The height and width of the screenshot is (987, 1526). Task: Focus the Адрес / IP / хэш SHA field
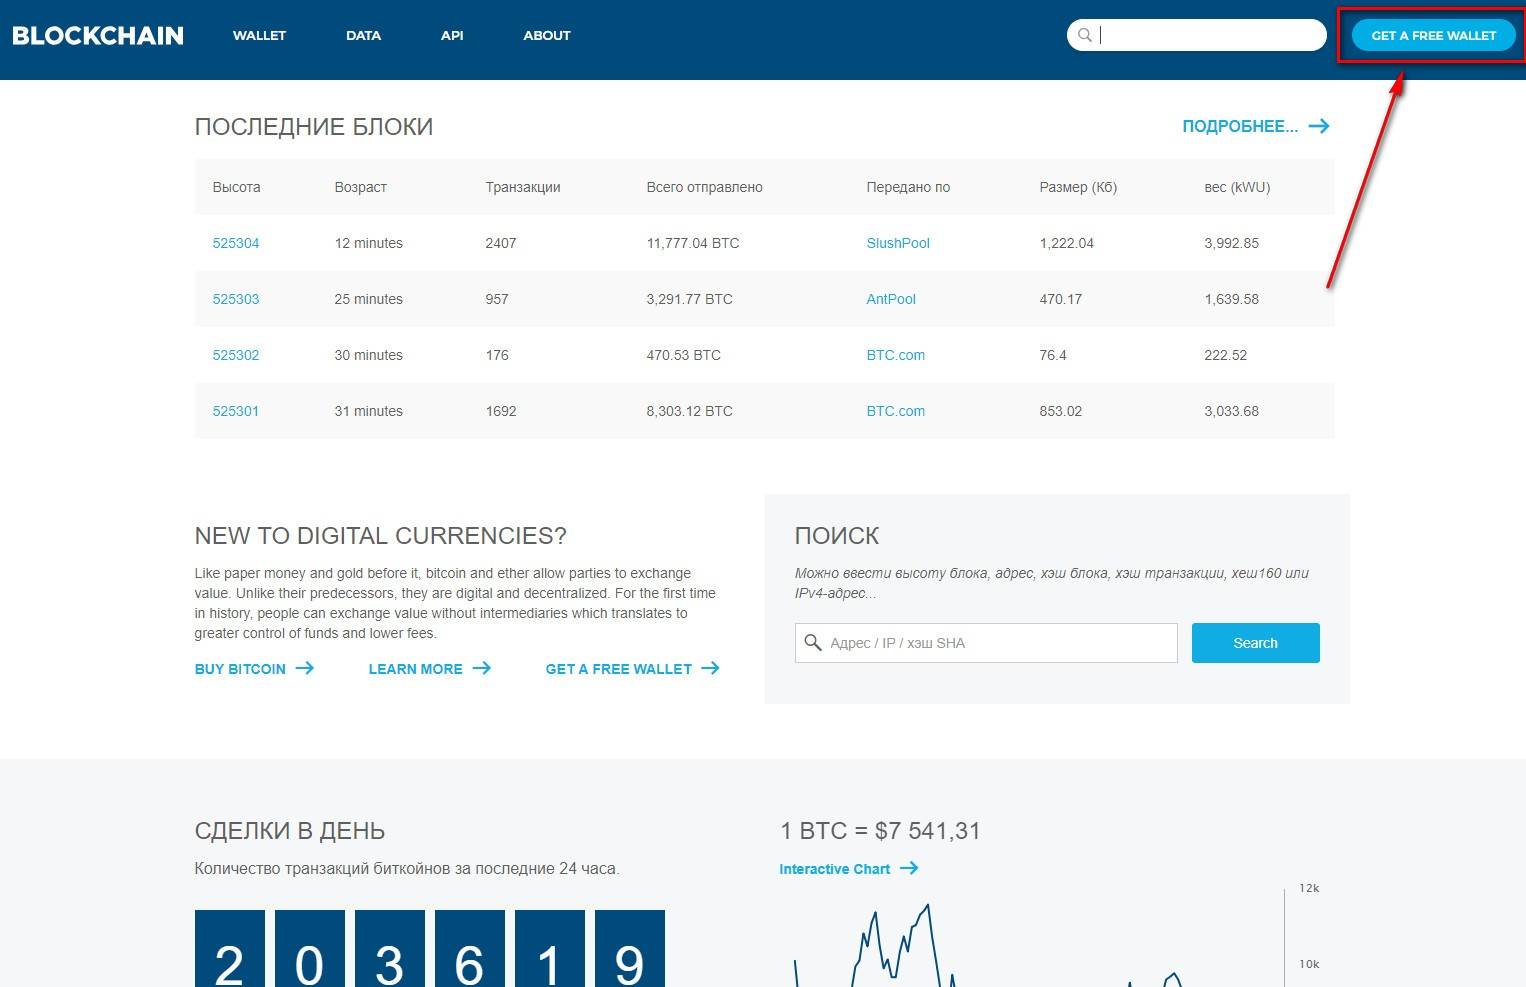tap(986, 643)
